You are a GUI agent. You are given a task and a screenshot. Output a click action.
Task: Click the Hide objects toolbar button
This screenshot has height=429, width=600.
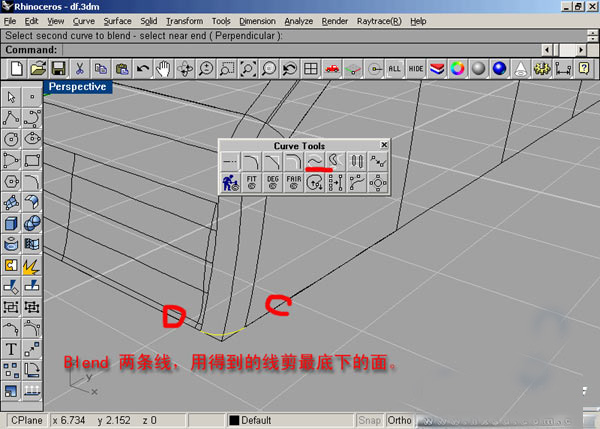click(416, 68)
